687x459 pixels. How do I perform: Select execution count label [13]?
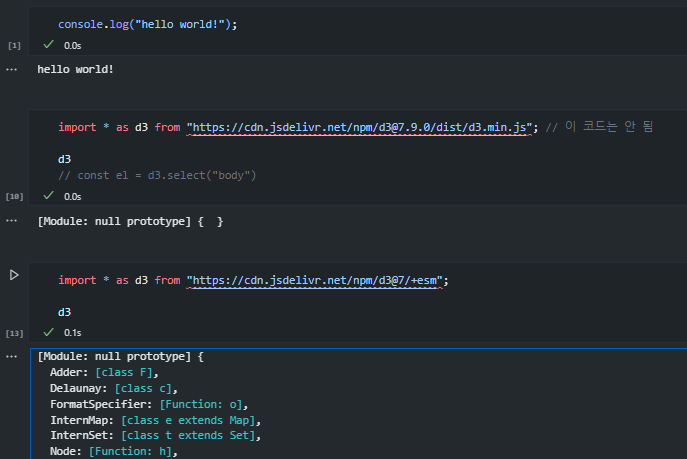(14, 333)
